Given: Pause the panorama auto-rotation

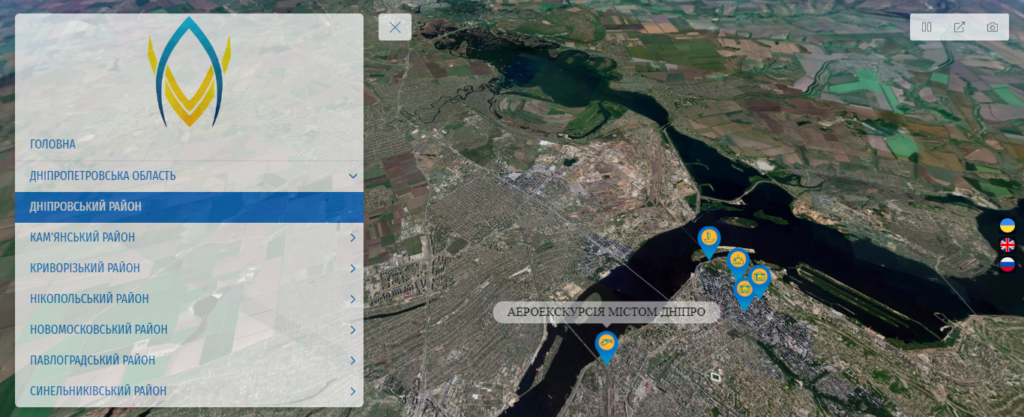Looking at the screenshot, I should tap(926, 27).
